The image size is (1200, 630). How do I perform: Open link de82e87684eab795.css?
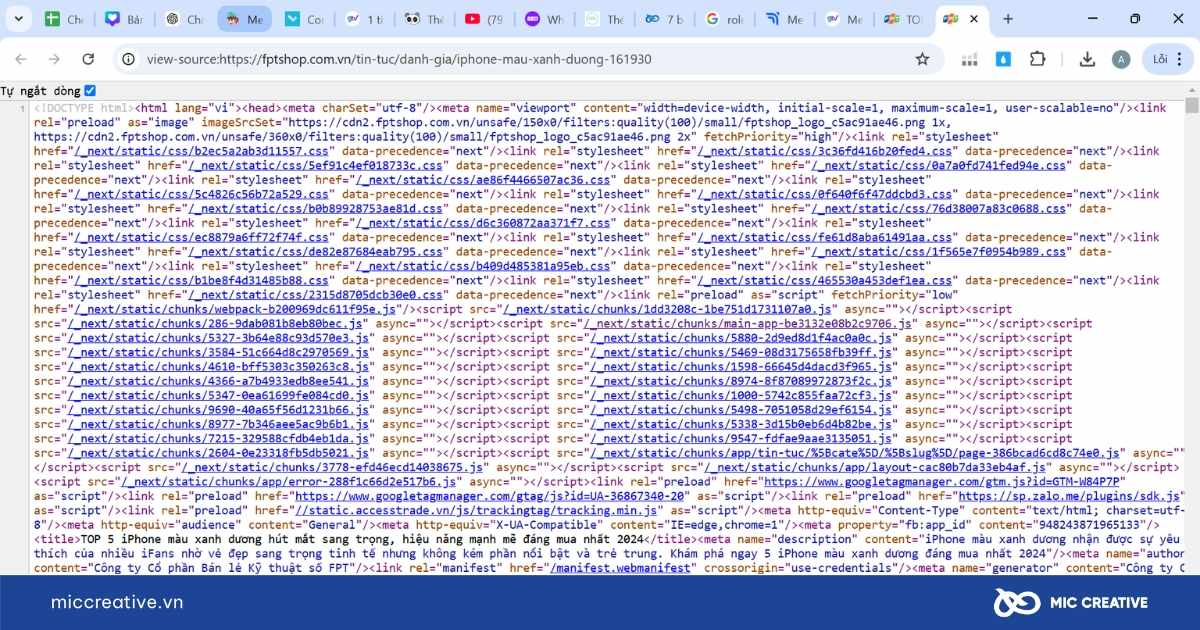point(315,252)
